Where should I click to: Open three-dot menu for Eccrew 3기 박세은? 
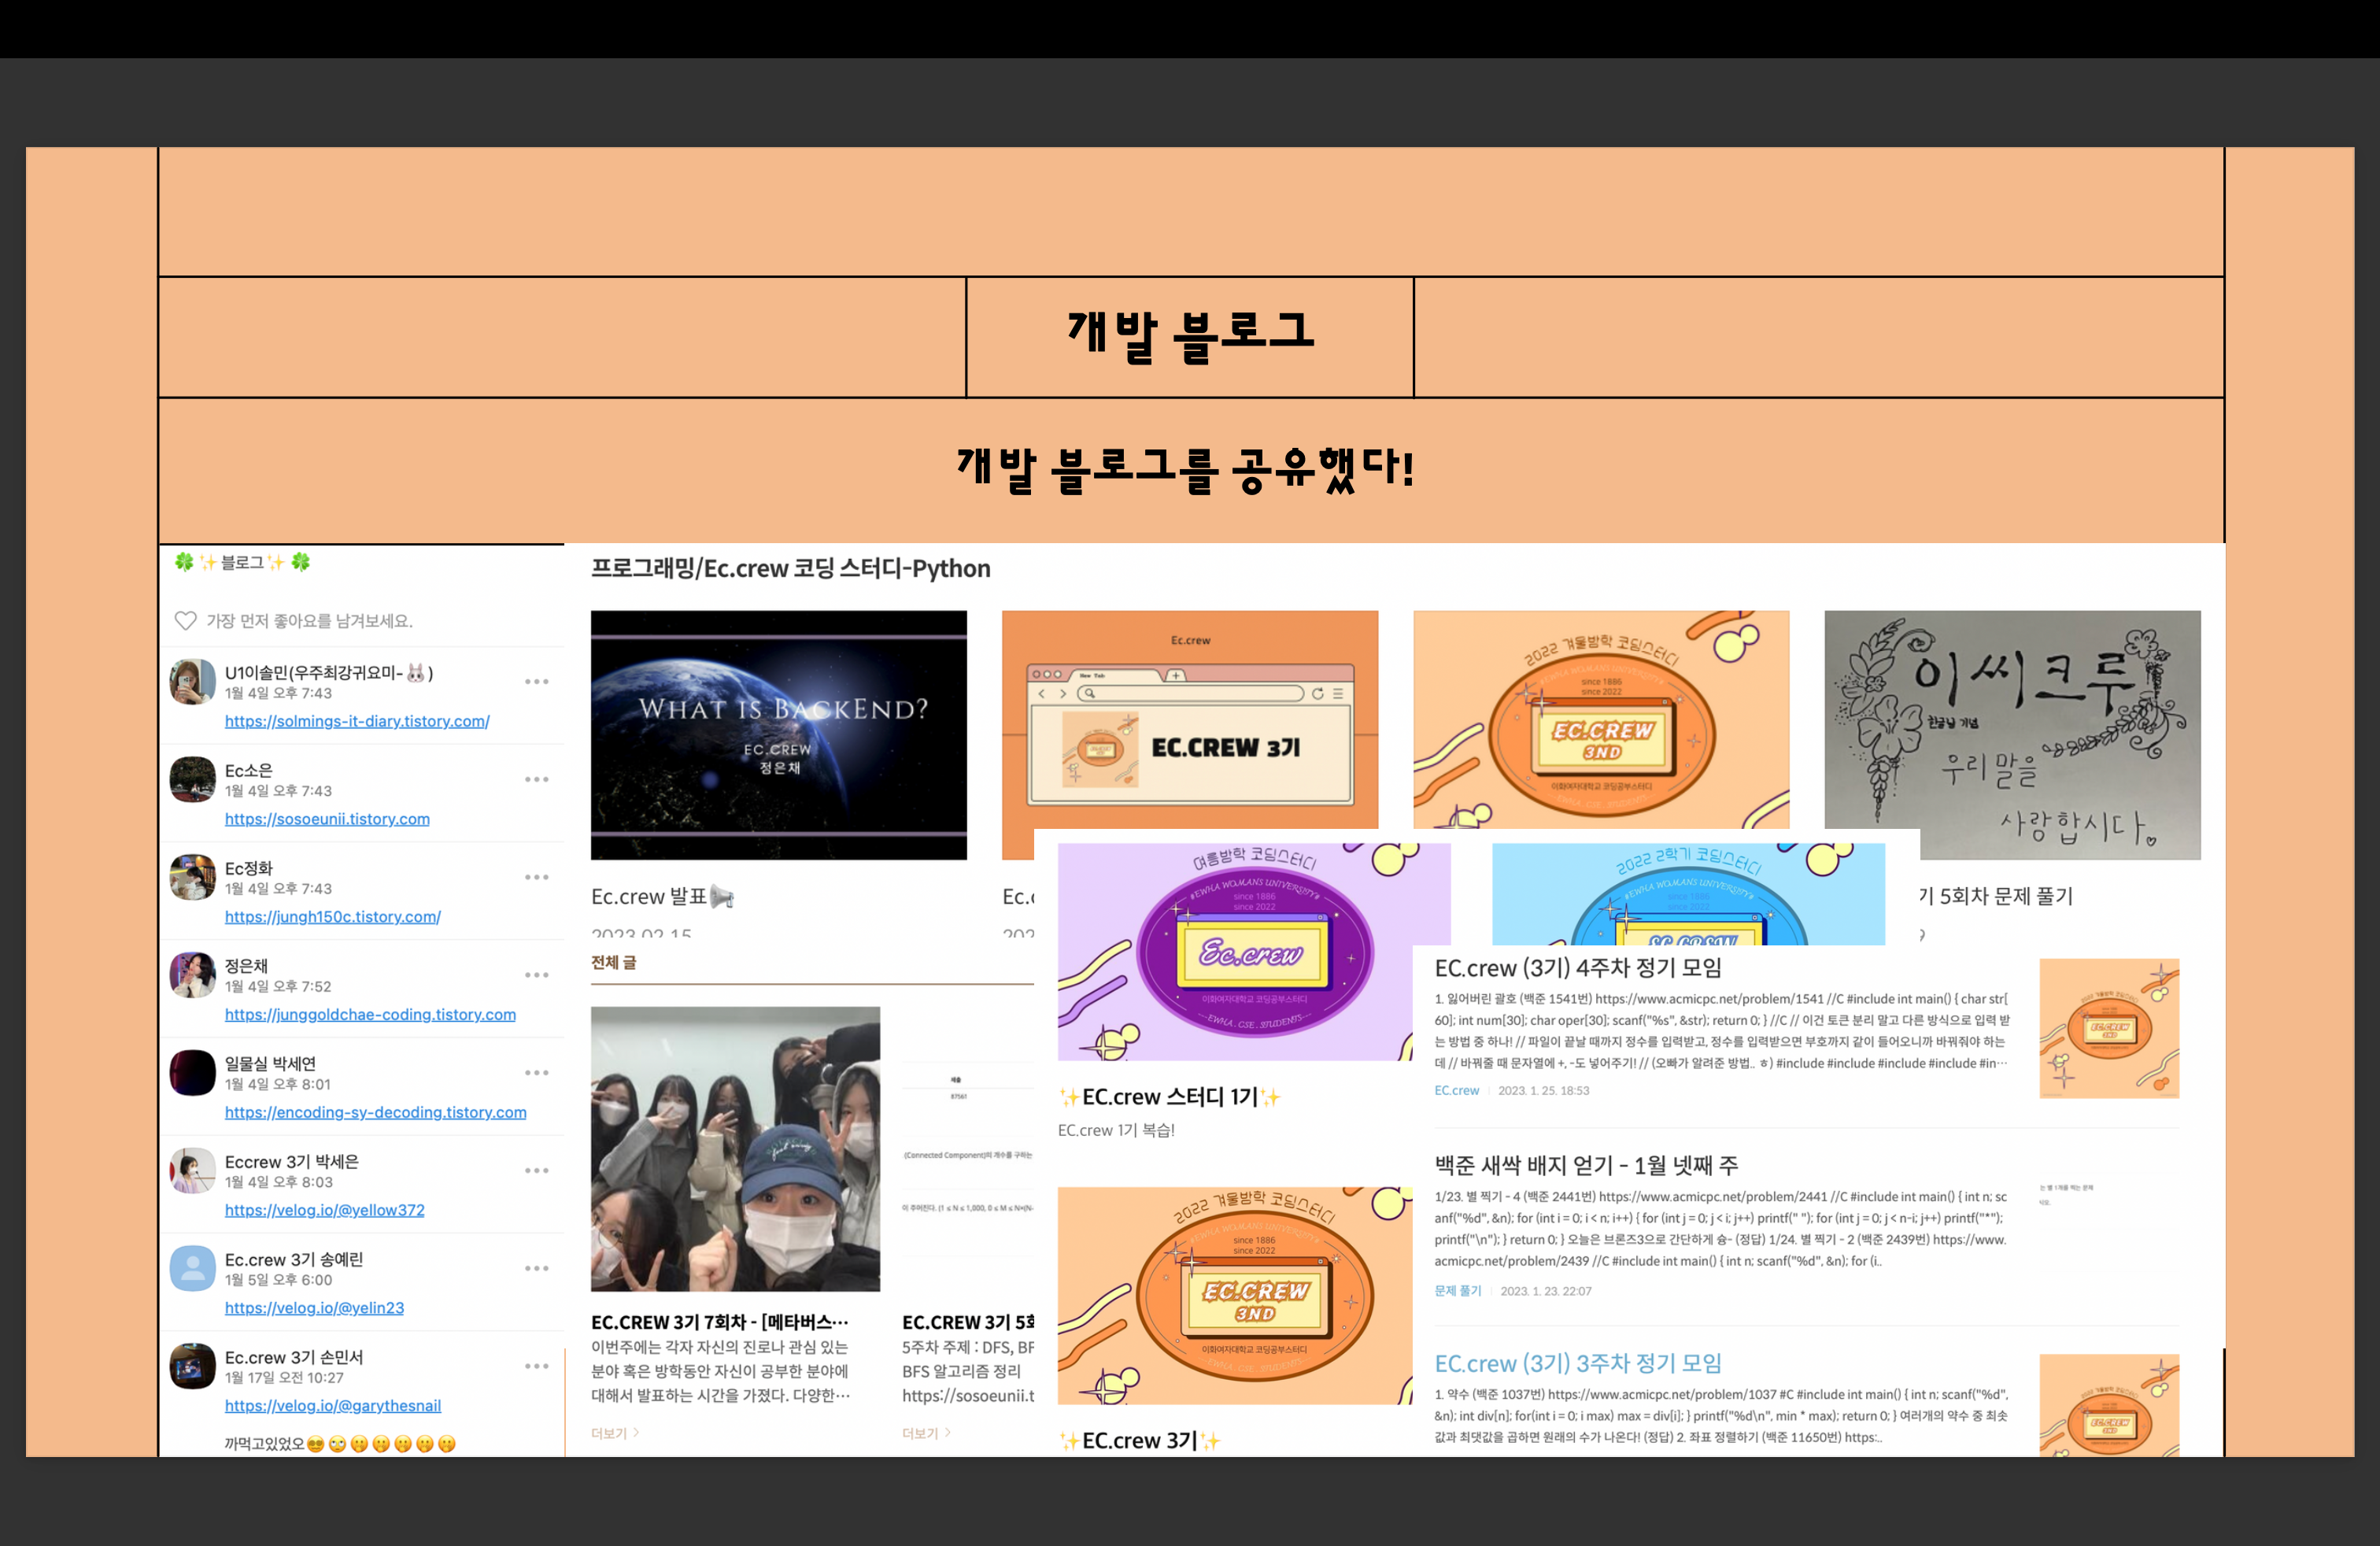point(537,1171)
